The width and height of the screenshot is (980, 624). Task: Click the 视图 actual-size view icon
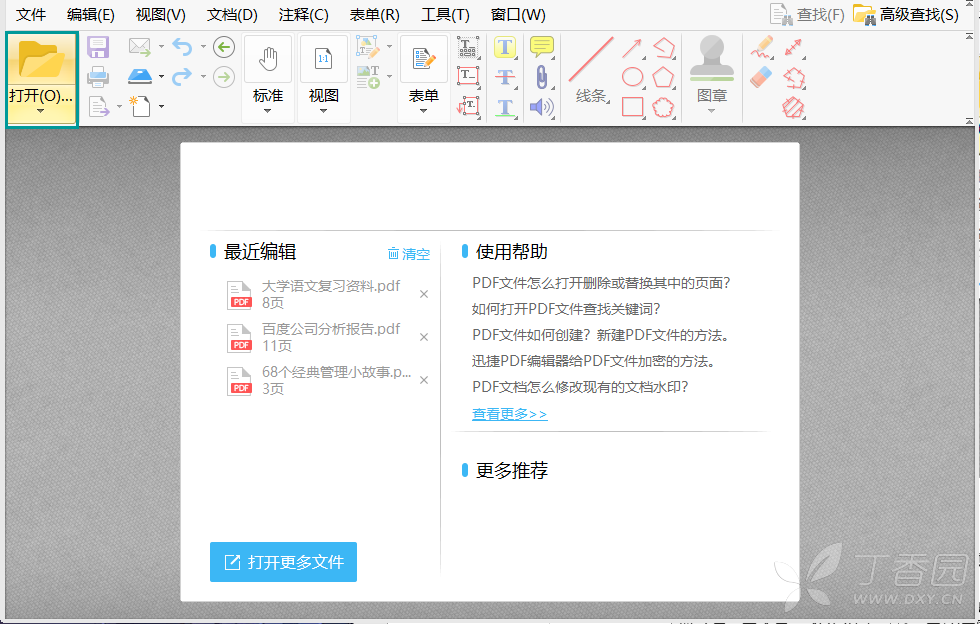(323, 58)
